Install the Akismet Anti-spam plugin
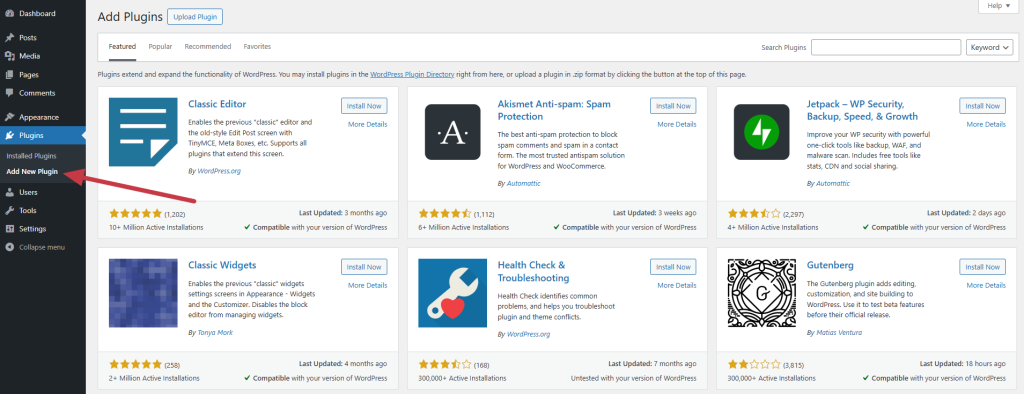The image size is (1024, 394). (673, 106)
